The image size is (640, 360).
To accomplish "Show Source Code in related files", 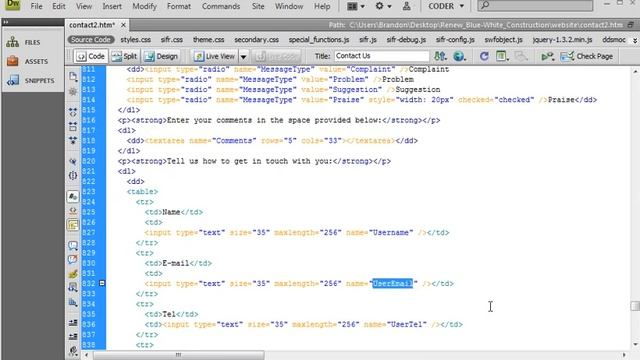I will coord(91,40).
